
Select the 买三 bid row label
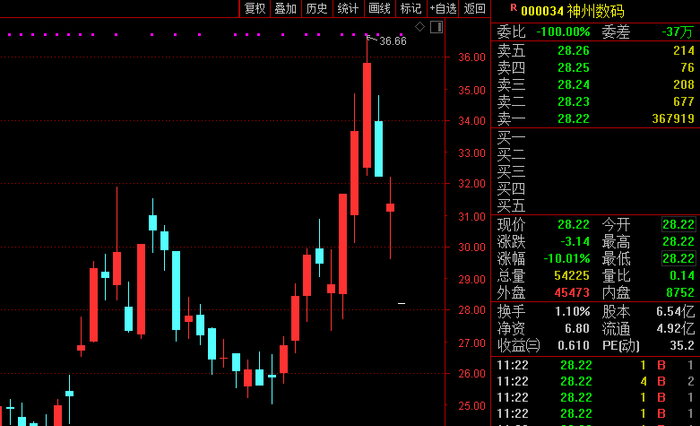pyautogui.click(x=511, y=172)
